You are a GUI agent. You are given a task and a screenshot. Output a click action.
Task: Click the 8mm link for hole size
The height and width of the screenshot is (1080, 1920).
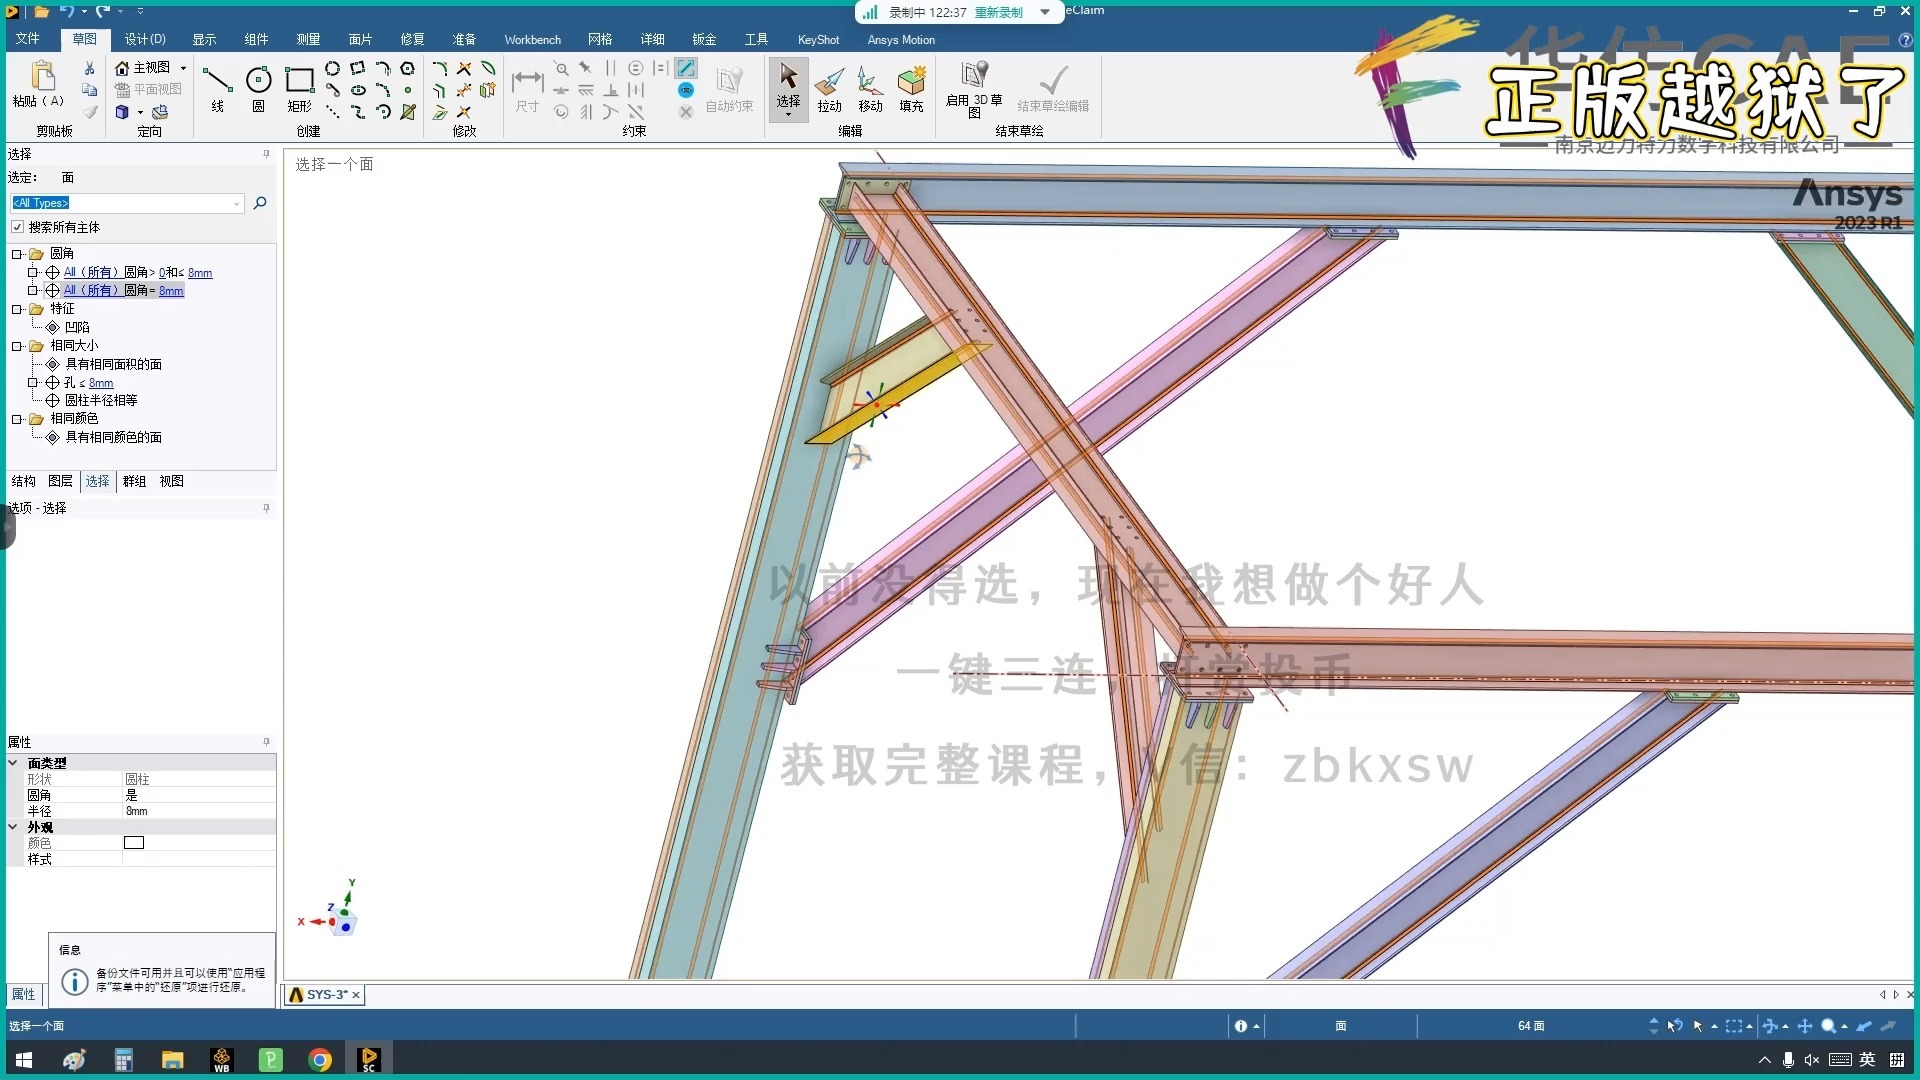(x=101, y=383)
